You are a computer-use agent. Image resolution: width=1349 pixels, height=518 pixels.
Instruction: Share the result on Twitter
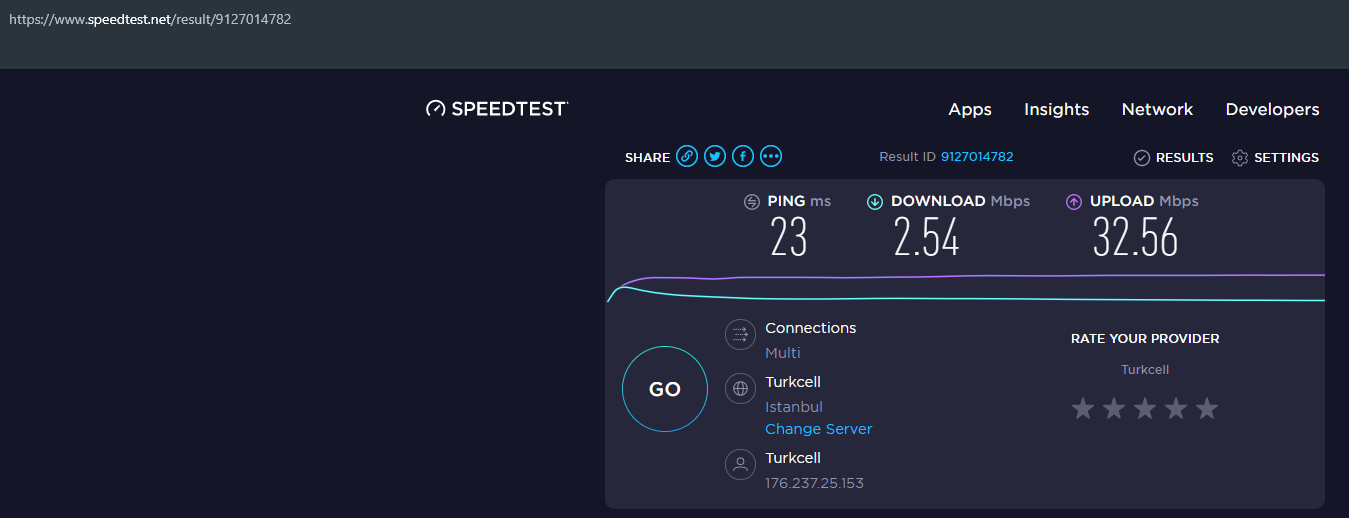tap(714, 156)
